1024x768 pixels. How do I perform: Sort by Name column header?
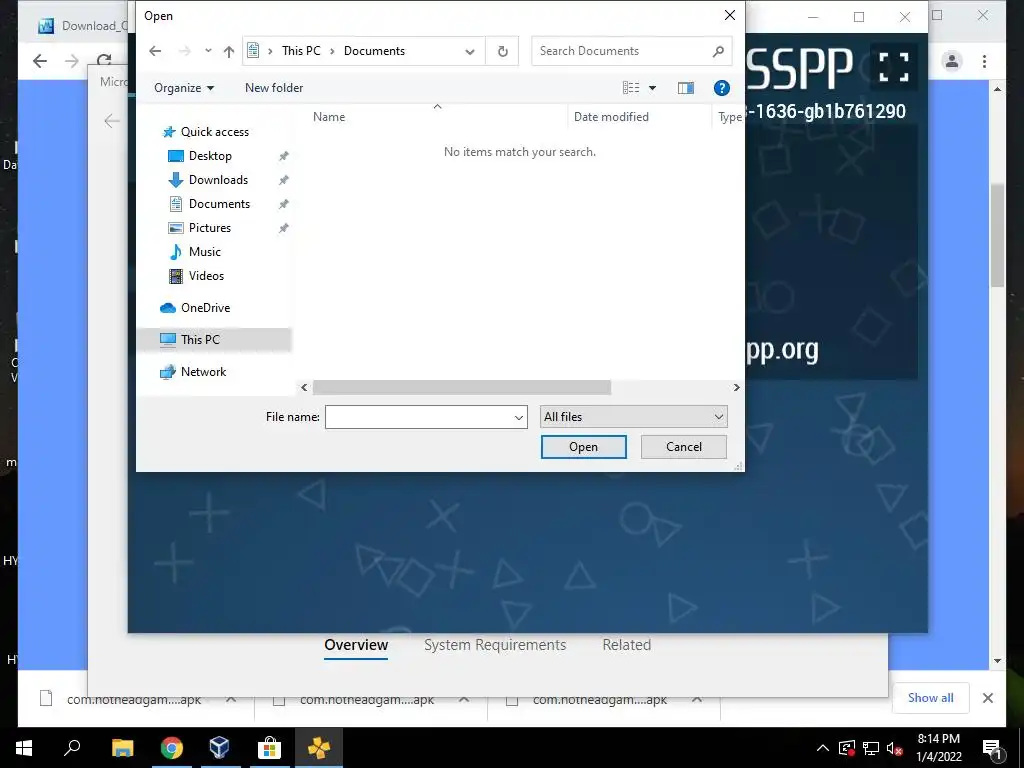click(x=329, y=117)
